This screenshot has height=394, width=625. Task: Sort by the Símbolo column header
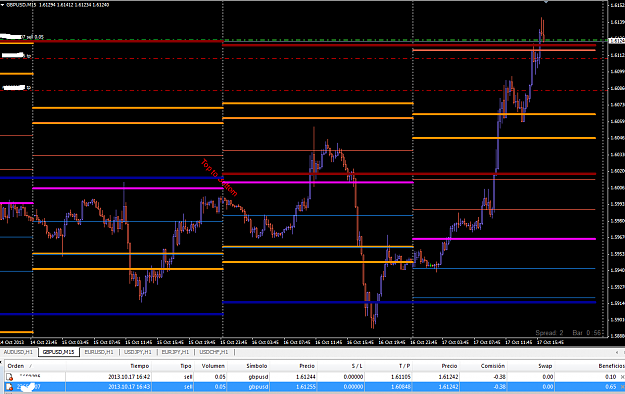pos(257,366)
